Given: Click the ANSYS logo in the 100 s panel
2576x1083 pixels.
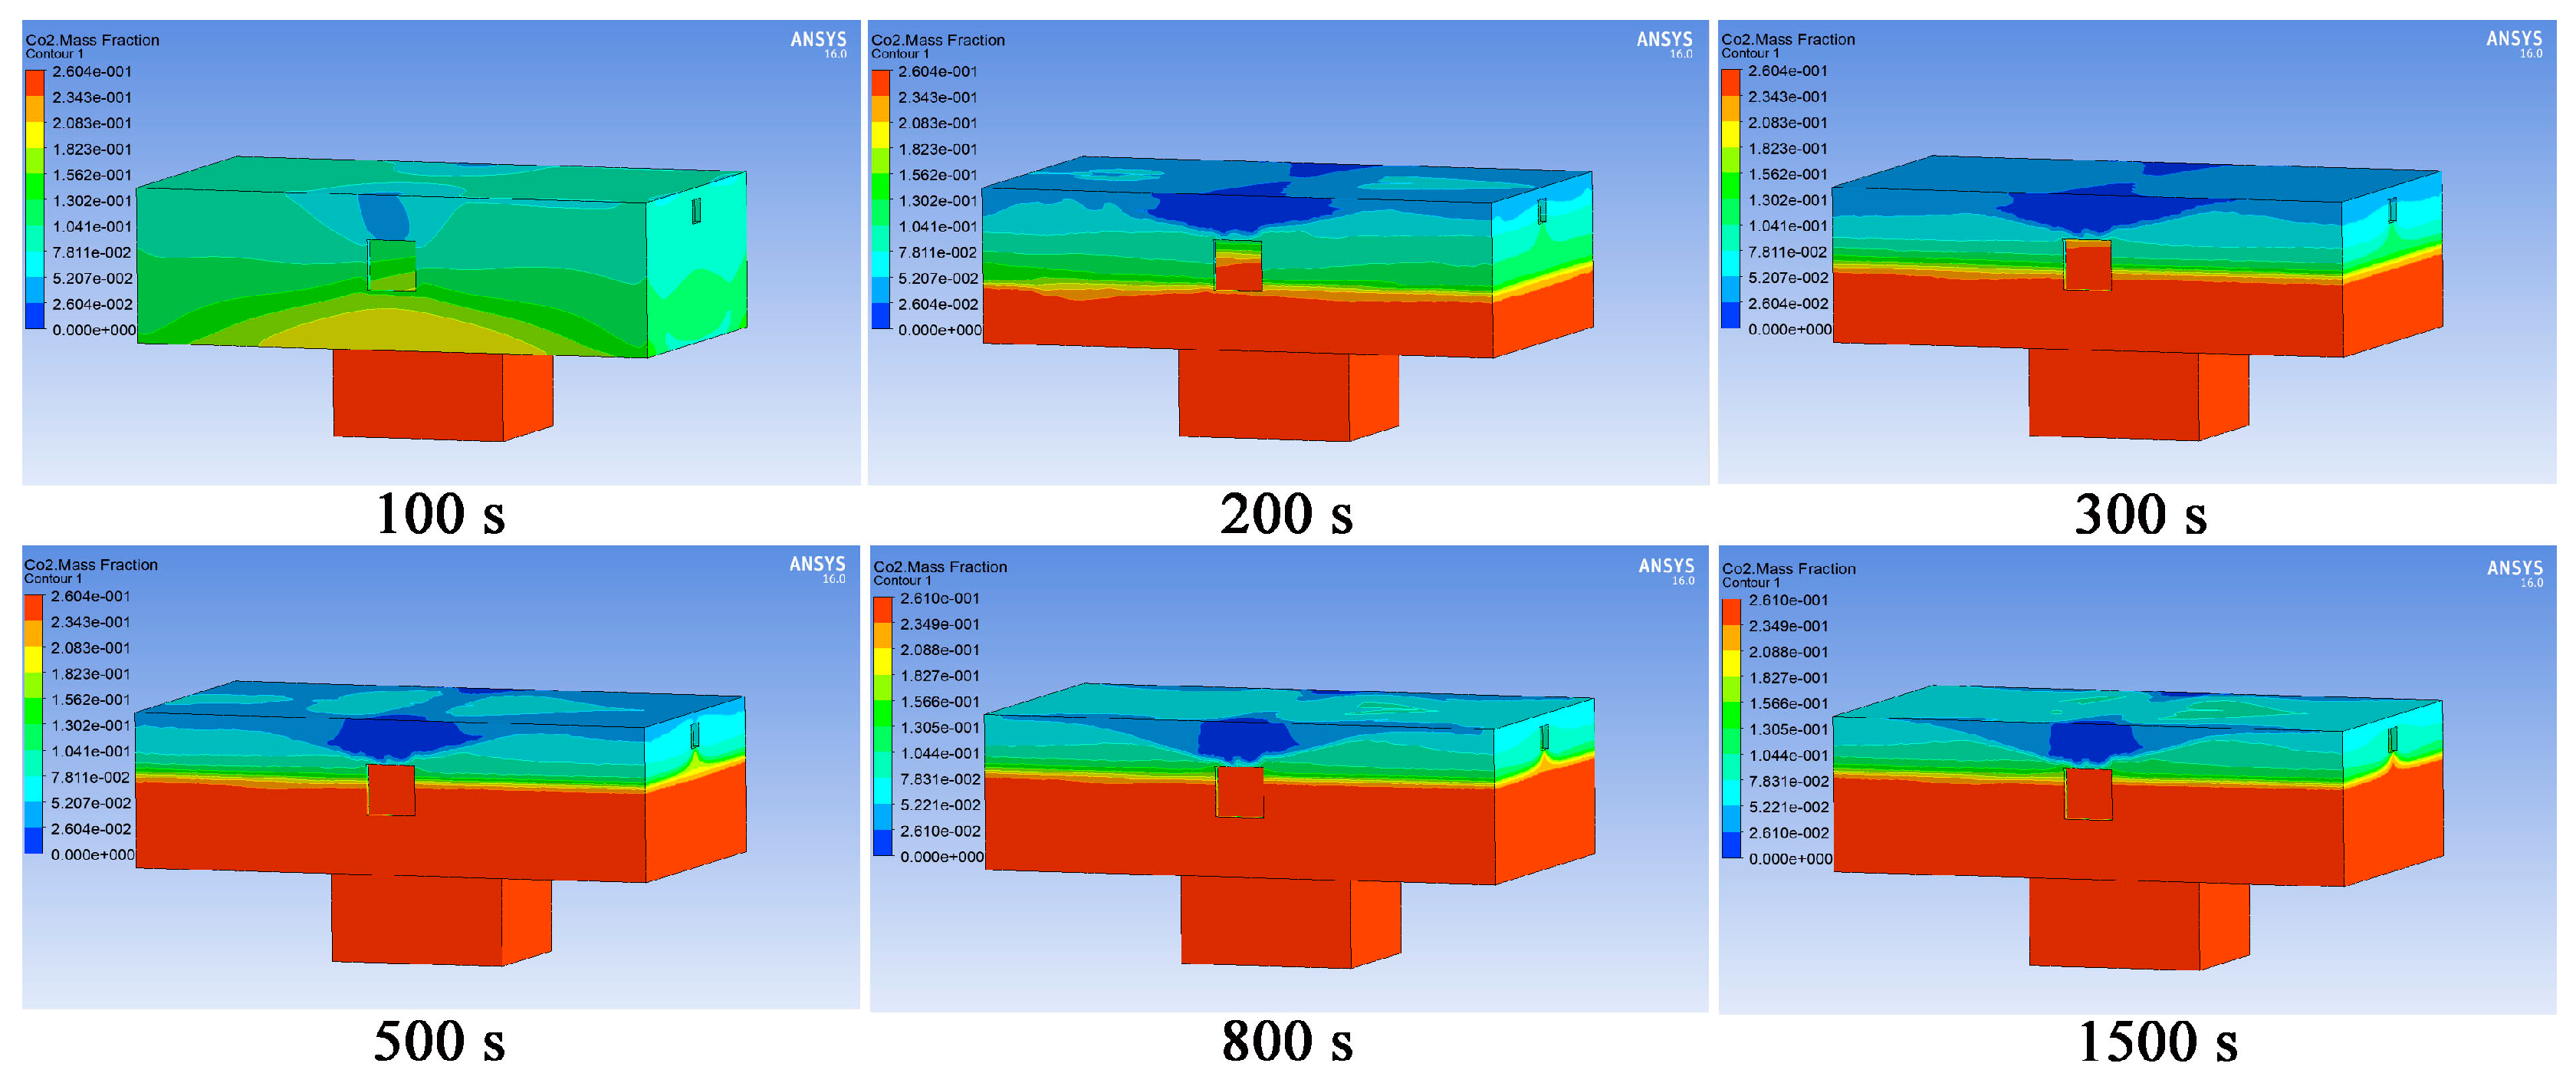Looking at the screenshot, I should (x=818, y=40).
